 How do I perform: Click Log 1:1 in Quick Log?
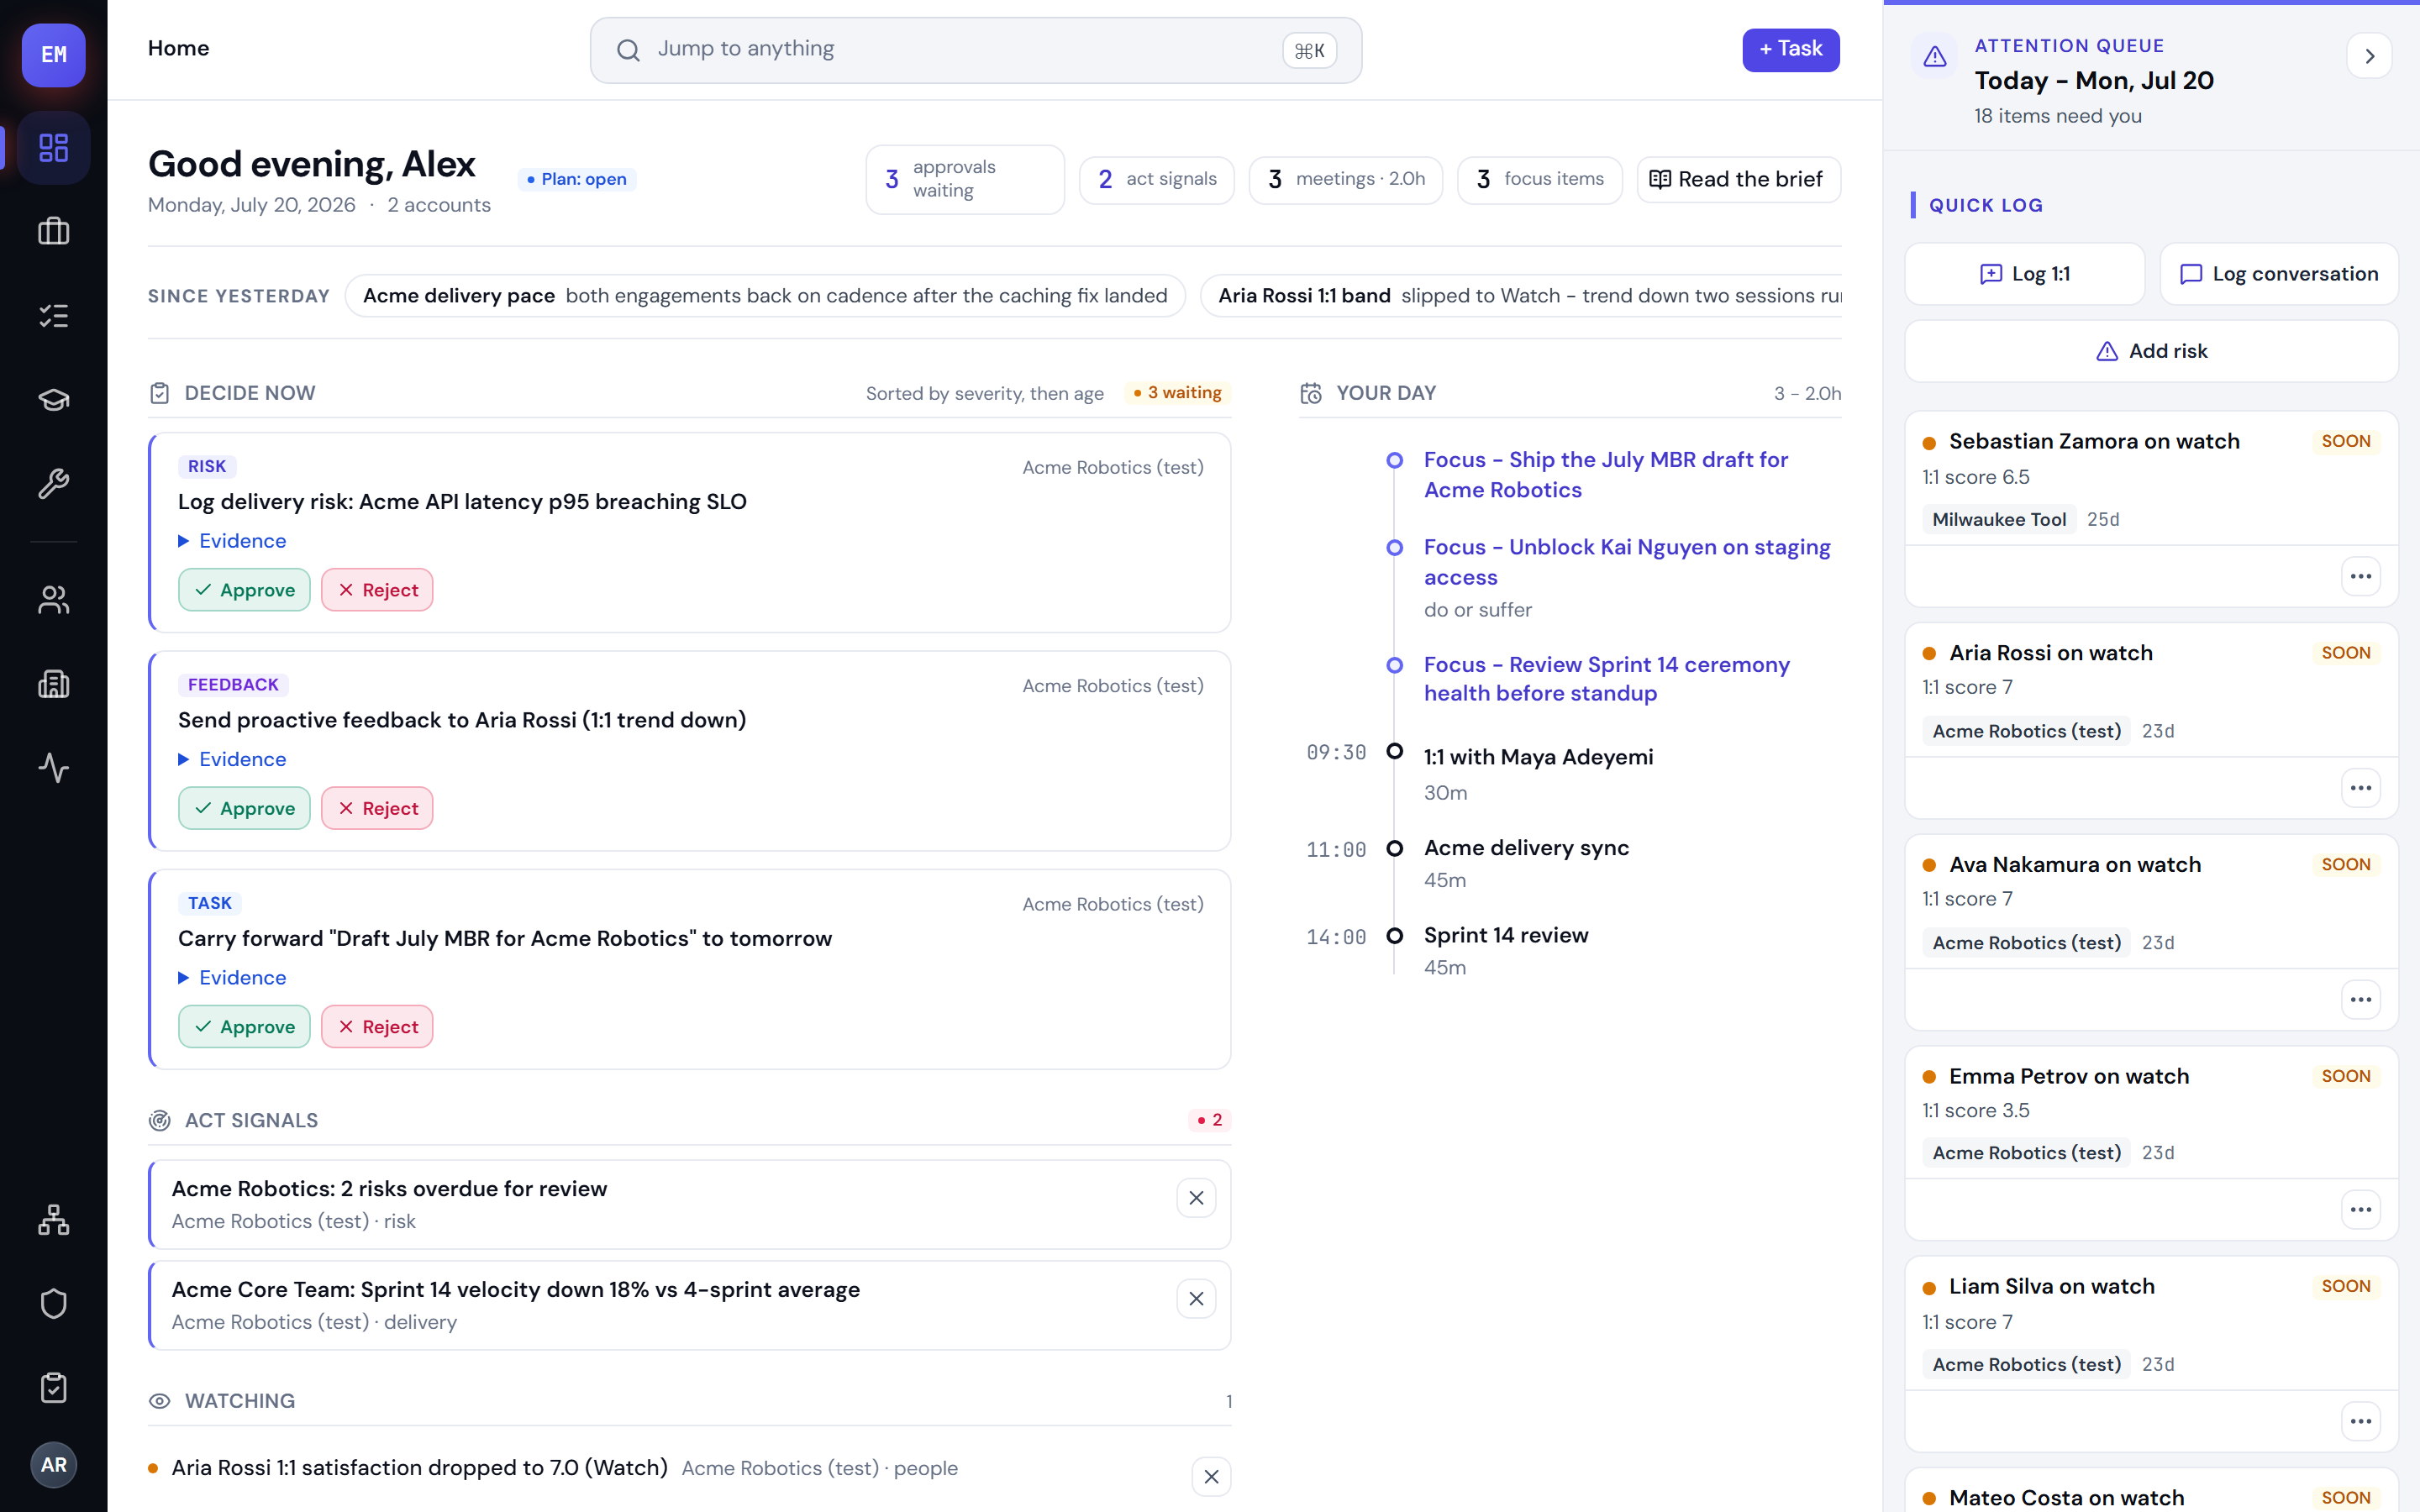pos(2024,274)
